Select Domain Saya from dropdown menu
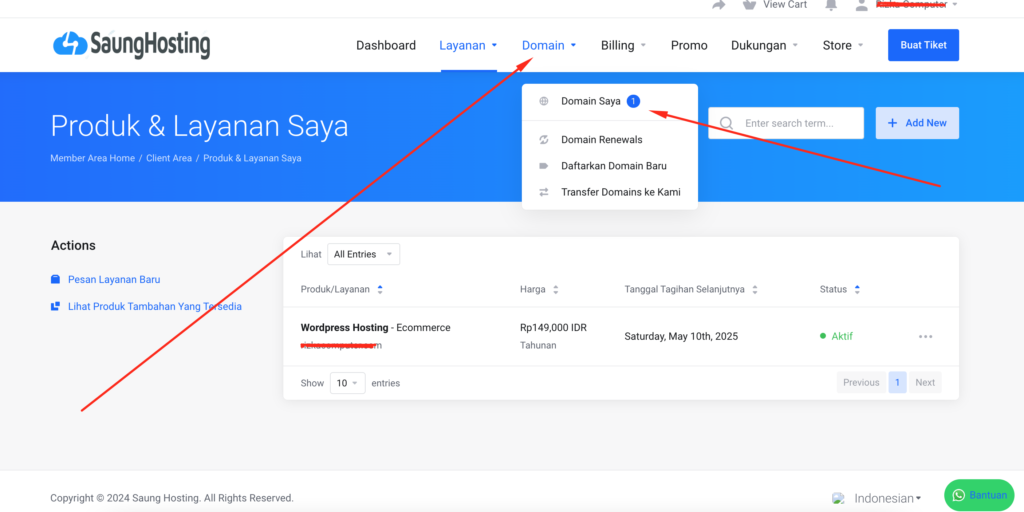 pyautogui.click(x=590, y=101)
